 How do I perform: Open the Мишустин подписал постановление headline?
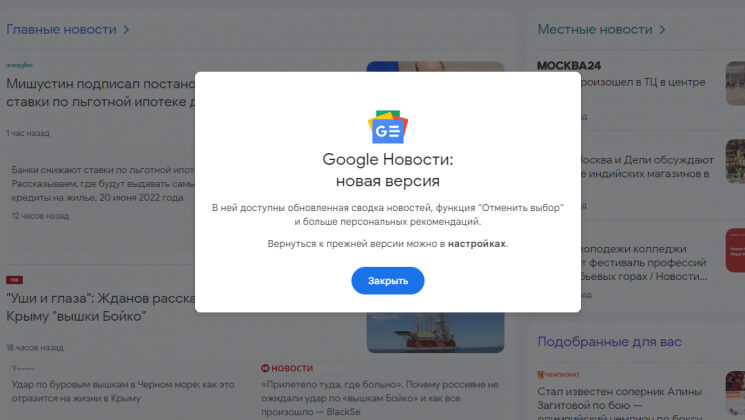[101, 93]
